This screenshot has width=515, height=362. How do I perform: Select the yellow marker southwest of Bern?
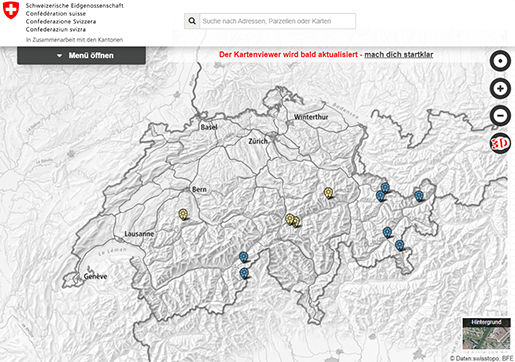click(183, 214)
